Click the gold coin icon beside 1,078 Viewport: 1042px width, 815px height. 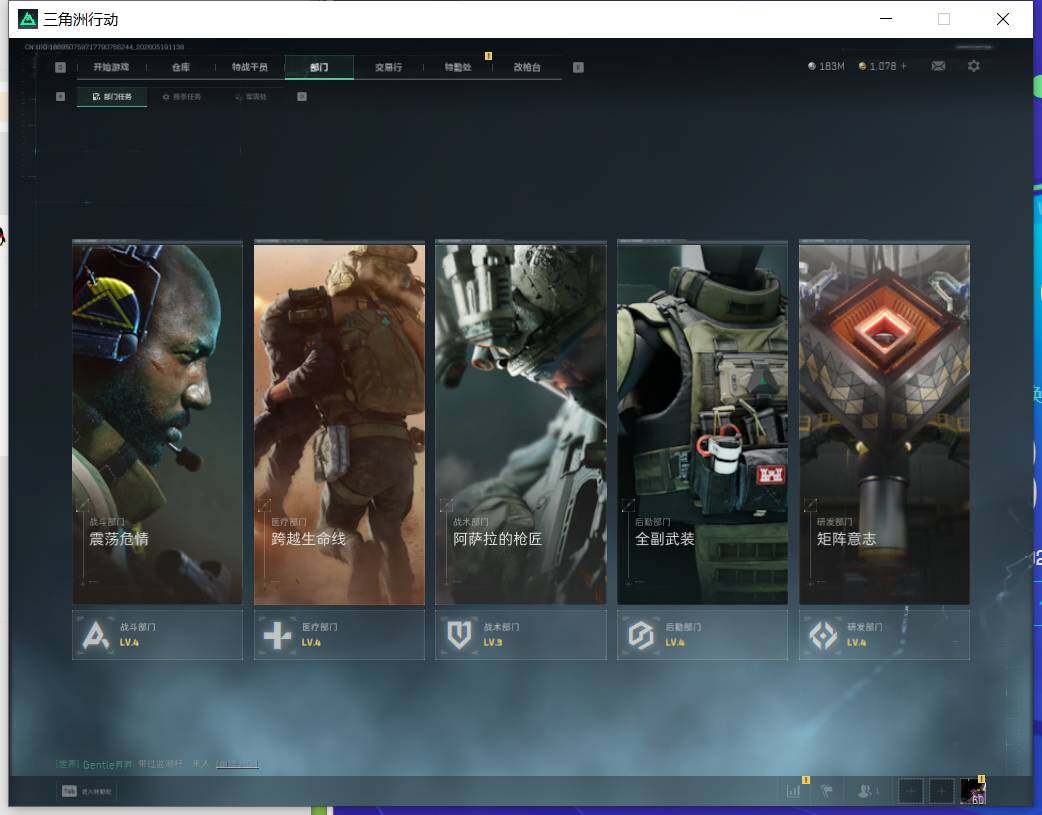coord(862,66)
